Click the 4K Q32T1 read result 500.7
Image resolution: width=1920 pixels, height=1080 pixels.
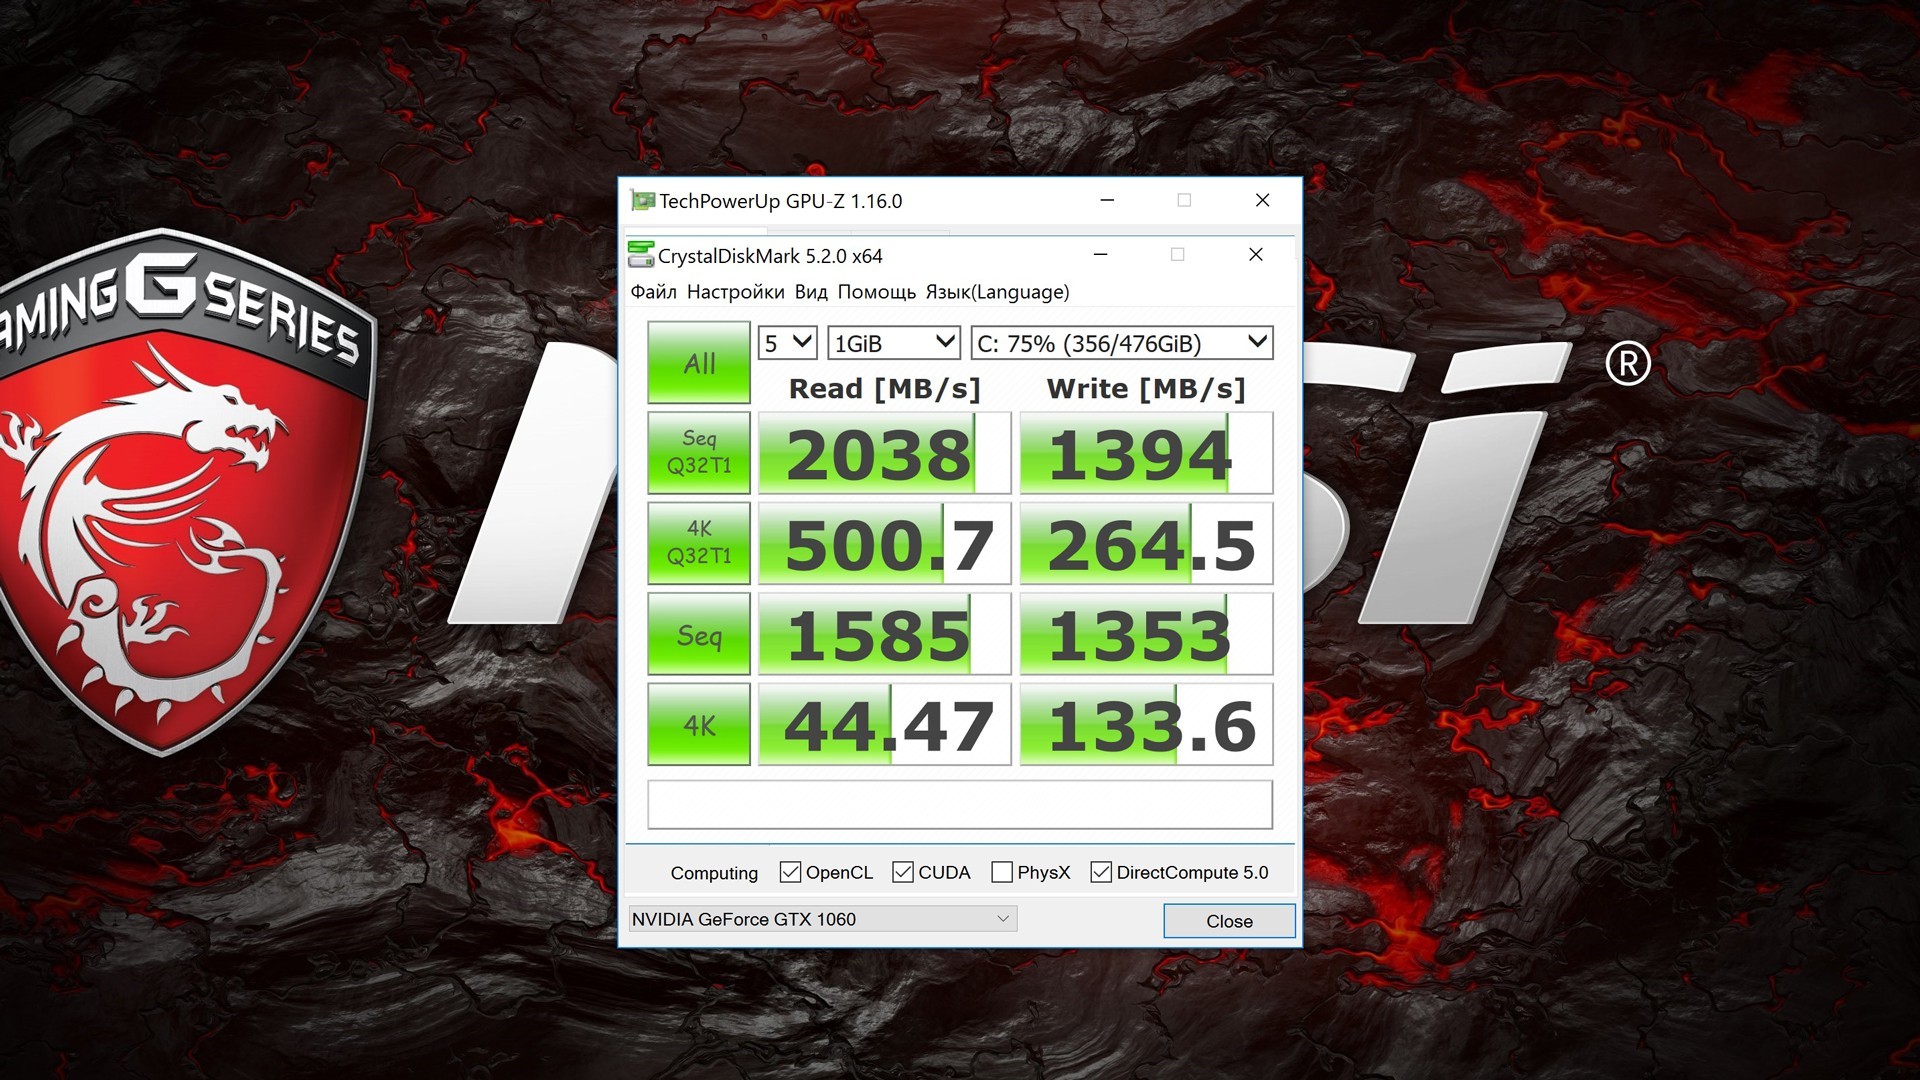pos(884,543)
